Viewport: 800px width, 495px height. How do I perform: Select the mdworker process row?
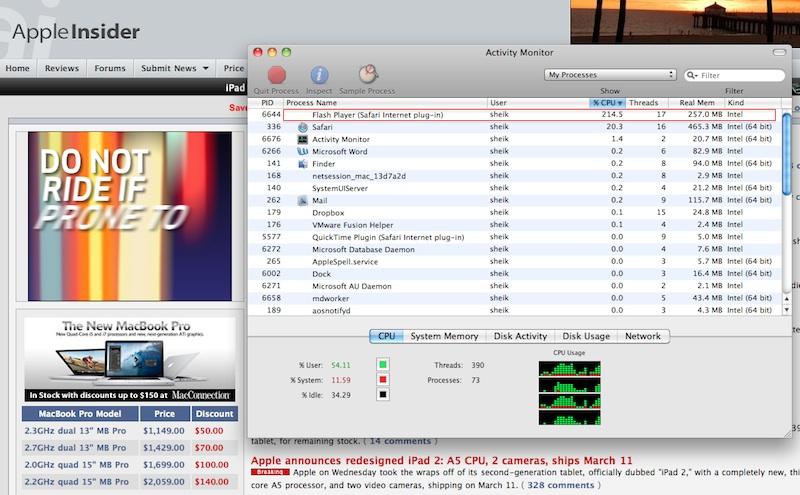515,299
